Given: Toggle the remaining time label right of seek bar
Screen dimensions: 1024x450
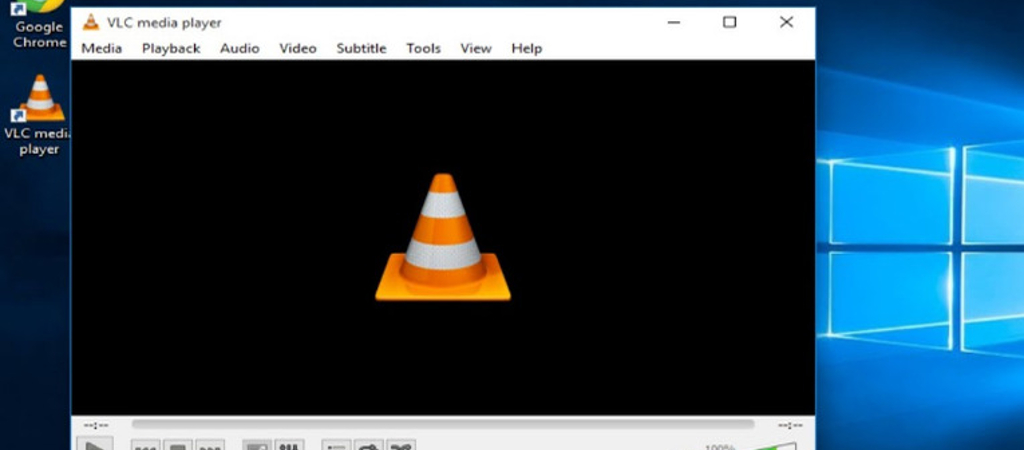Looking at the screenshot, I should pos(790,425).
